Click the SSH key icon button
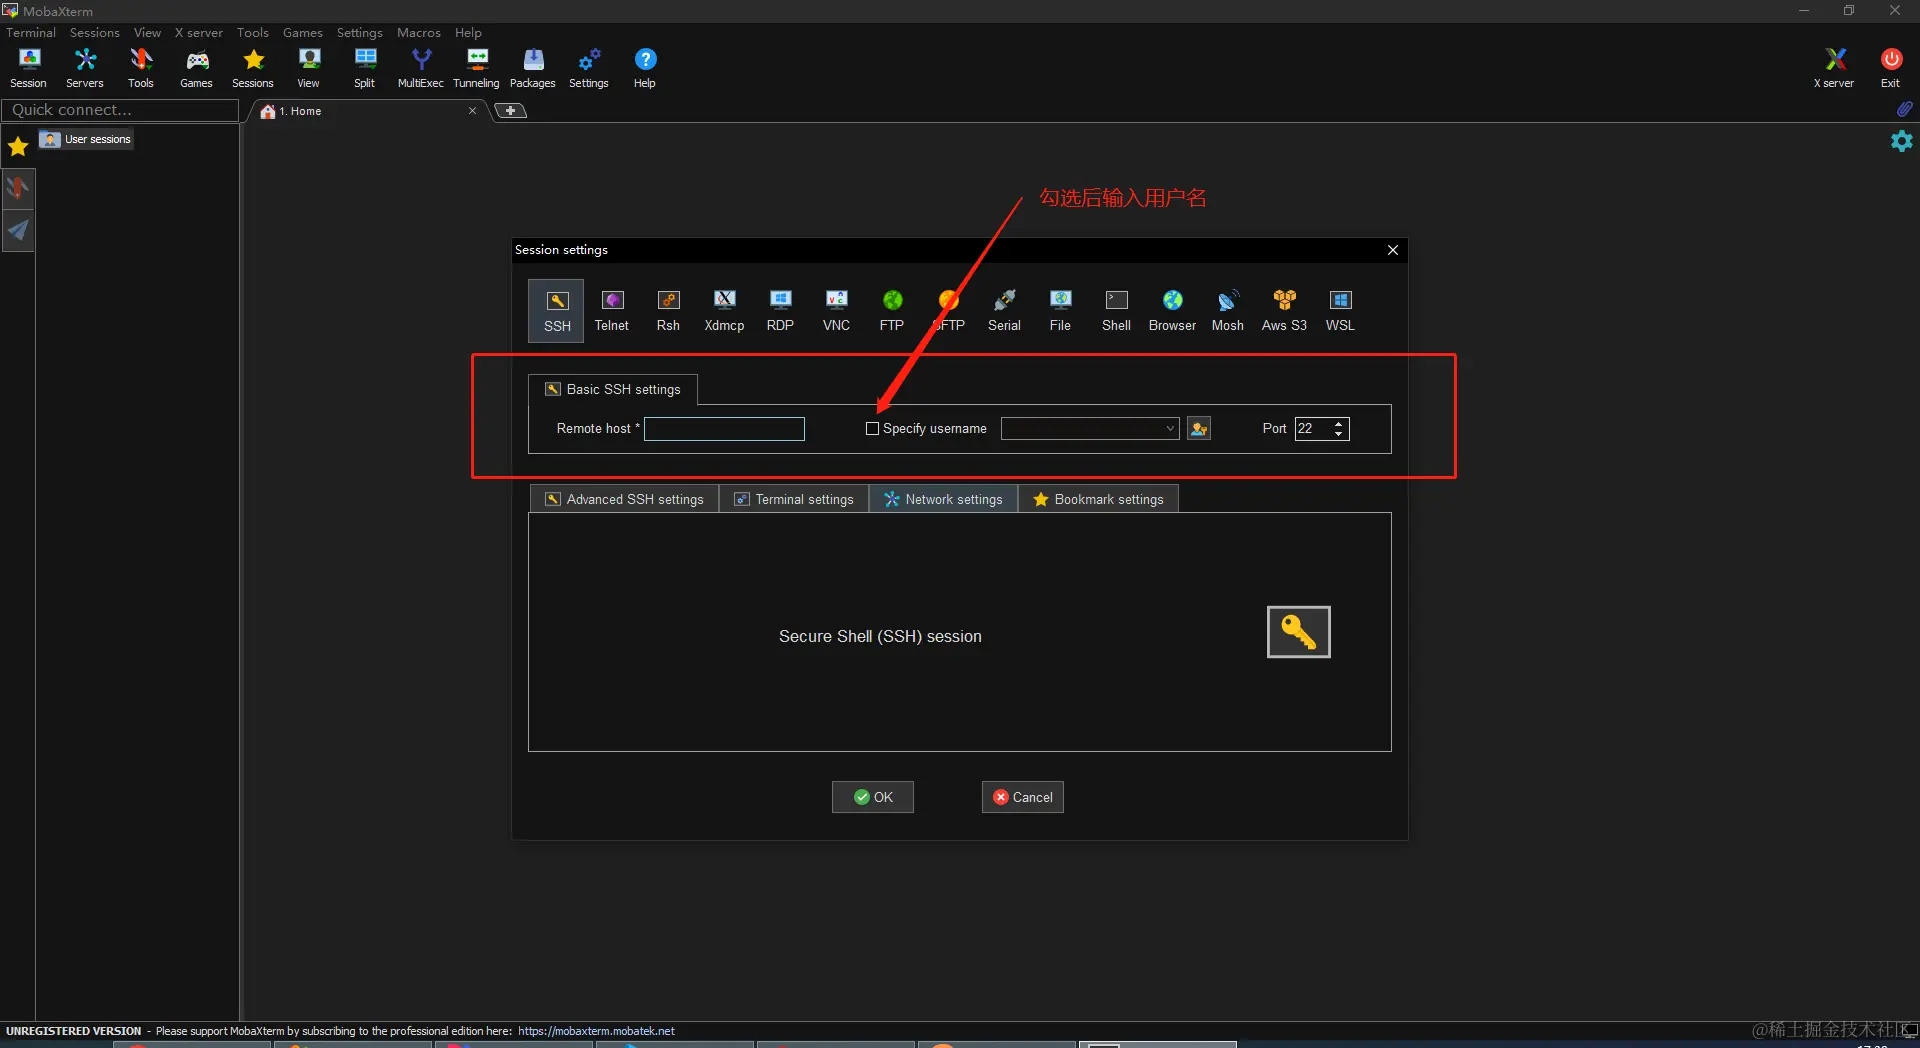The height and width of the screenshot is (1048, 1920). (x=1298, y=632)
